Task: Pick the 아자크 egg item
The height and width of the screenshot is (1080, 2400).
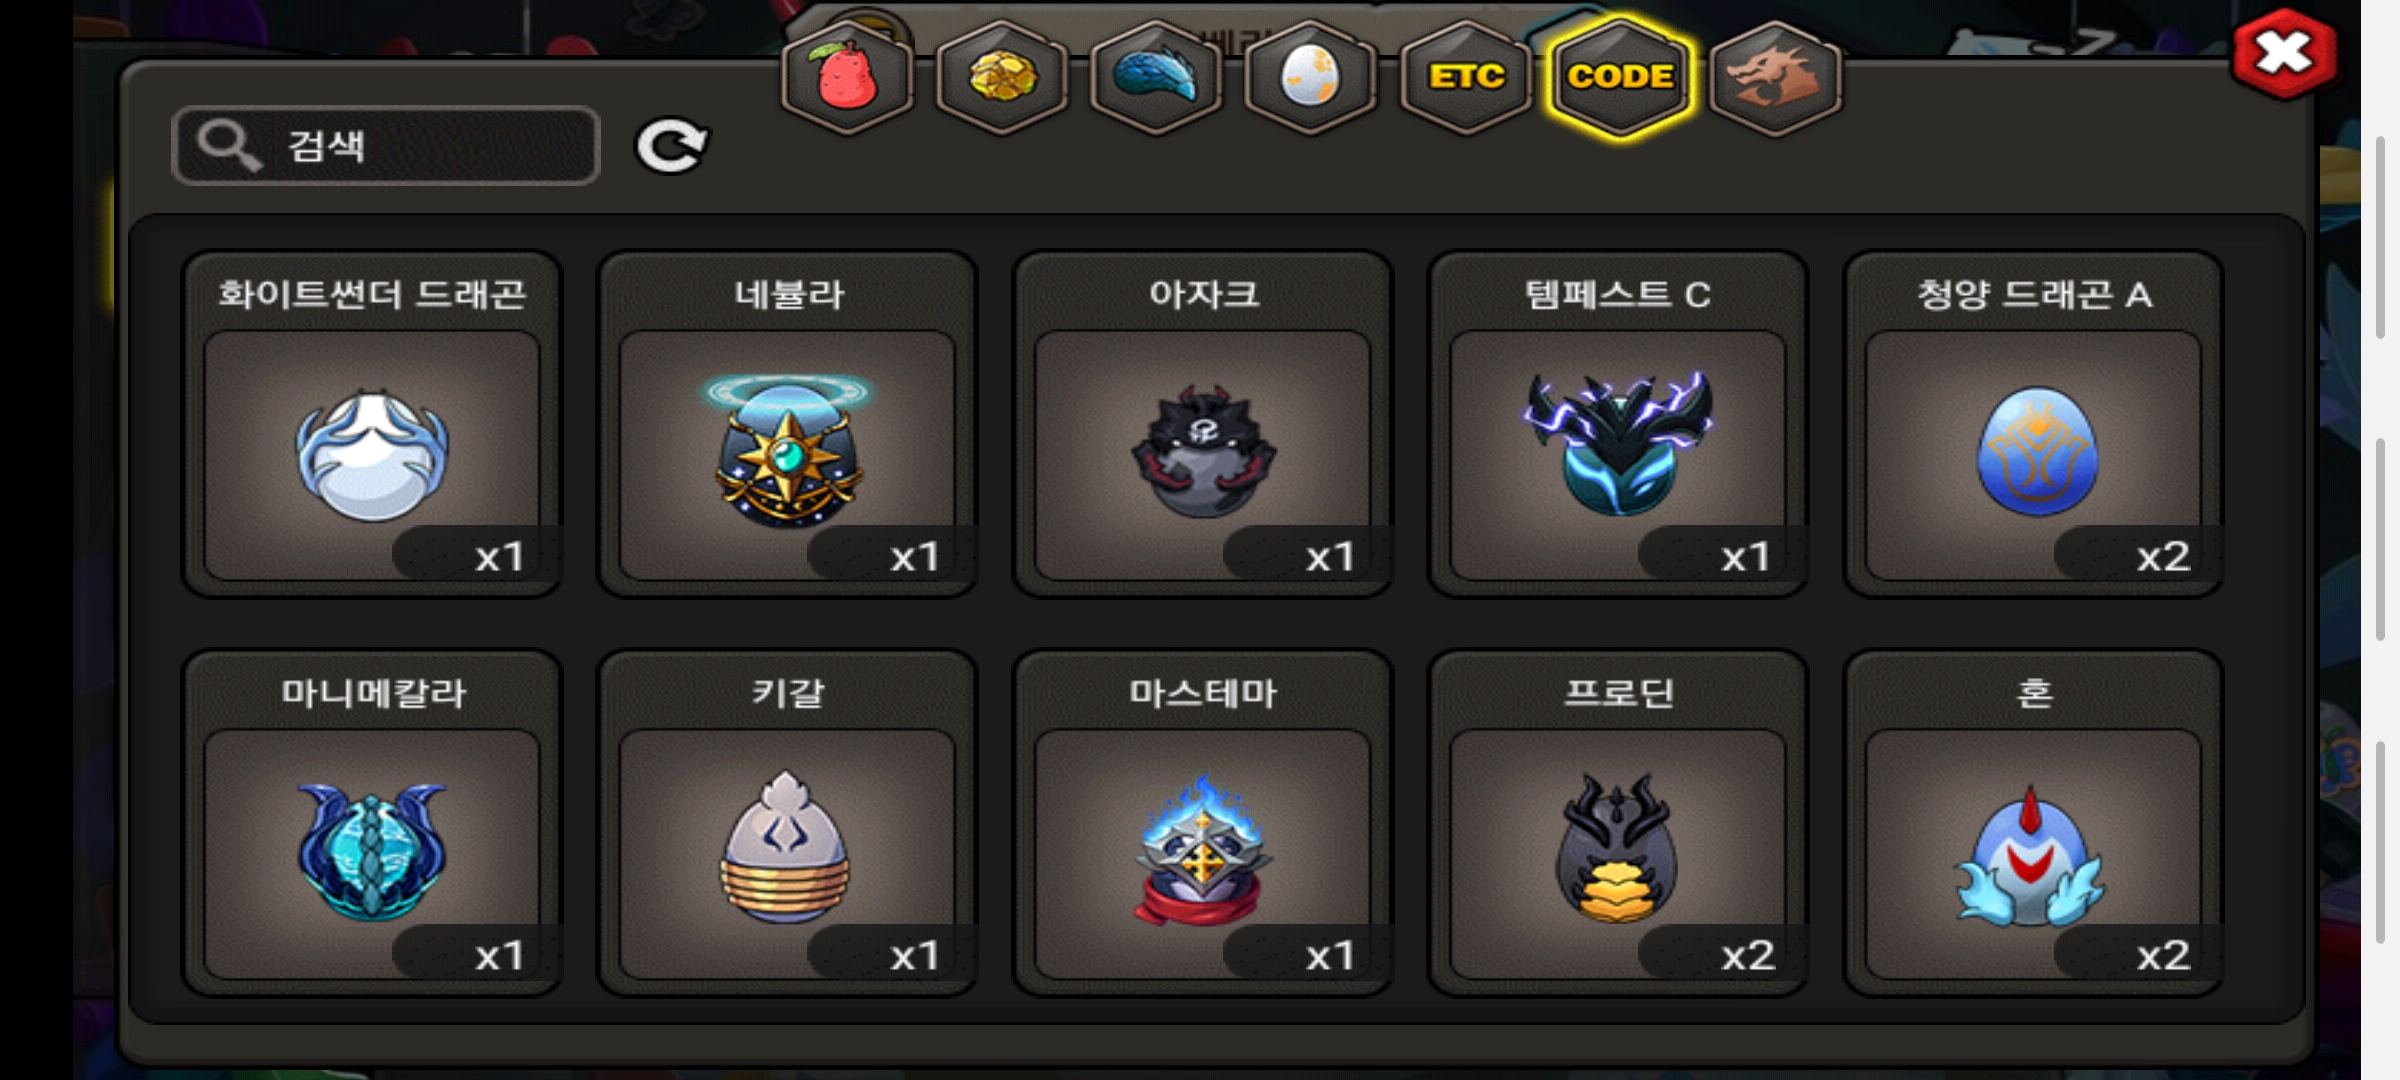Action: pyautogui.click(x=1203, y=424)
